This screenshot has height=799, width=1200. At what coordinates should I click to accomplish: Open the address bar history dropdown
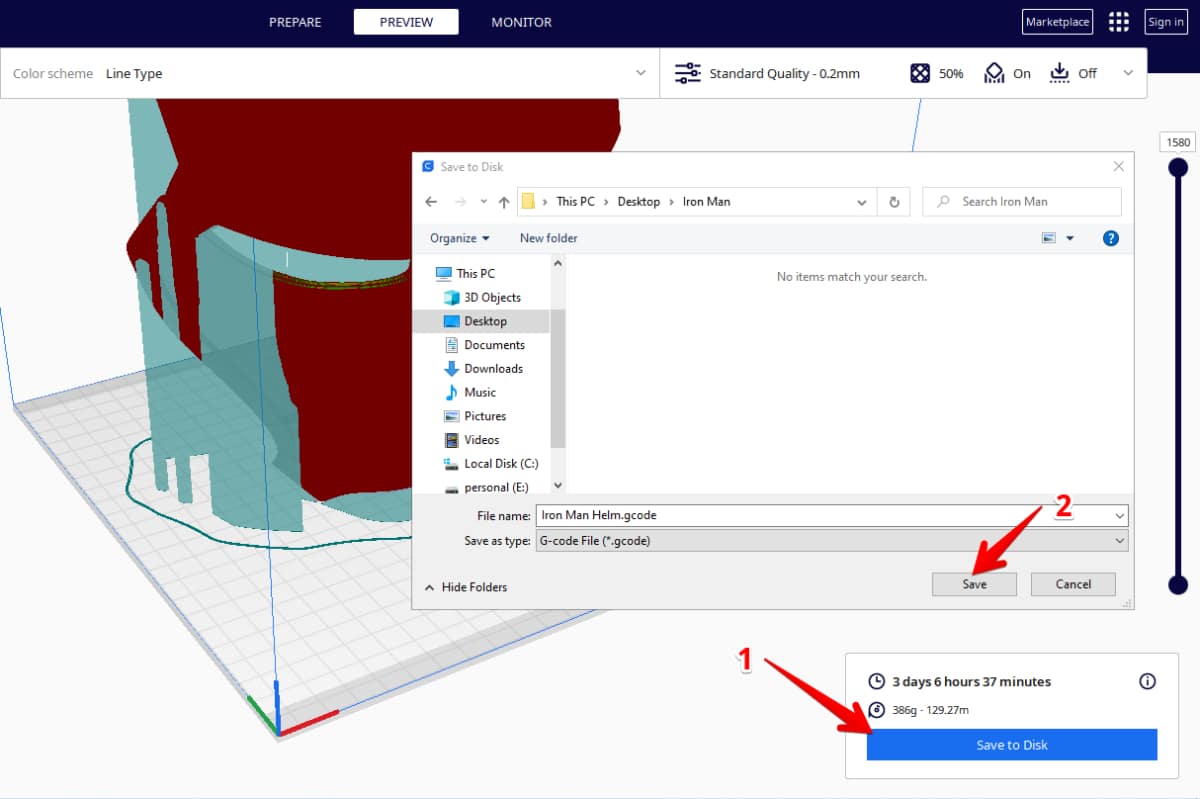click(x=862, y=202)
